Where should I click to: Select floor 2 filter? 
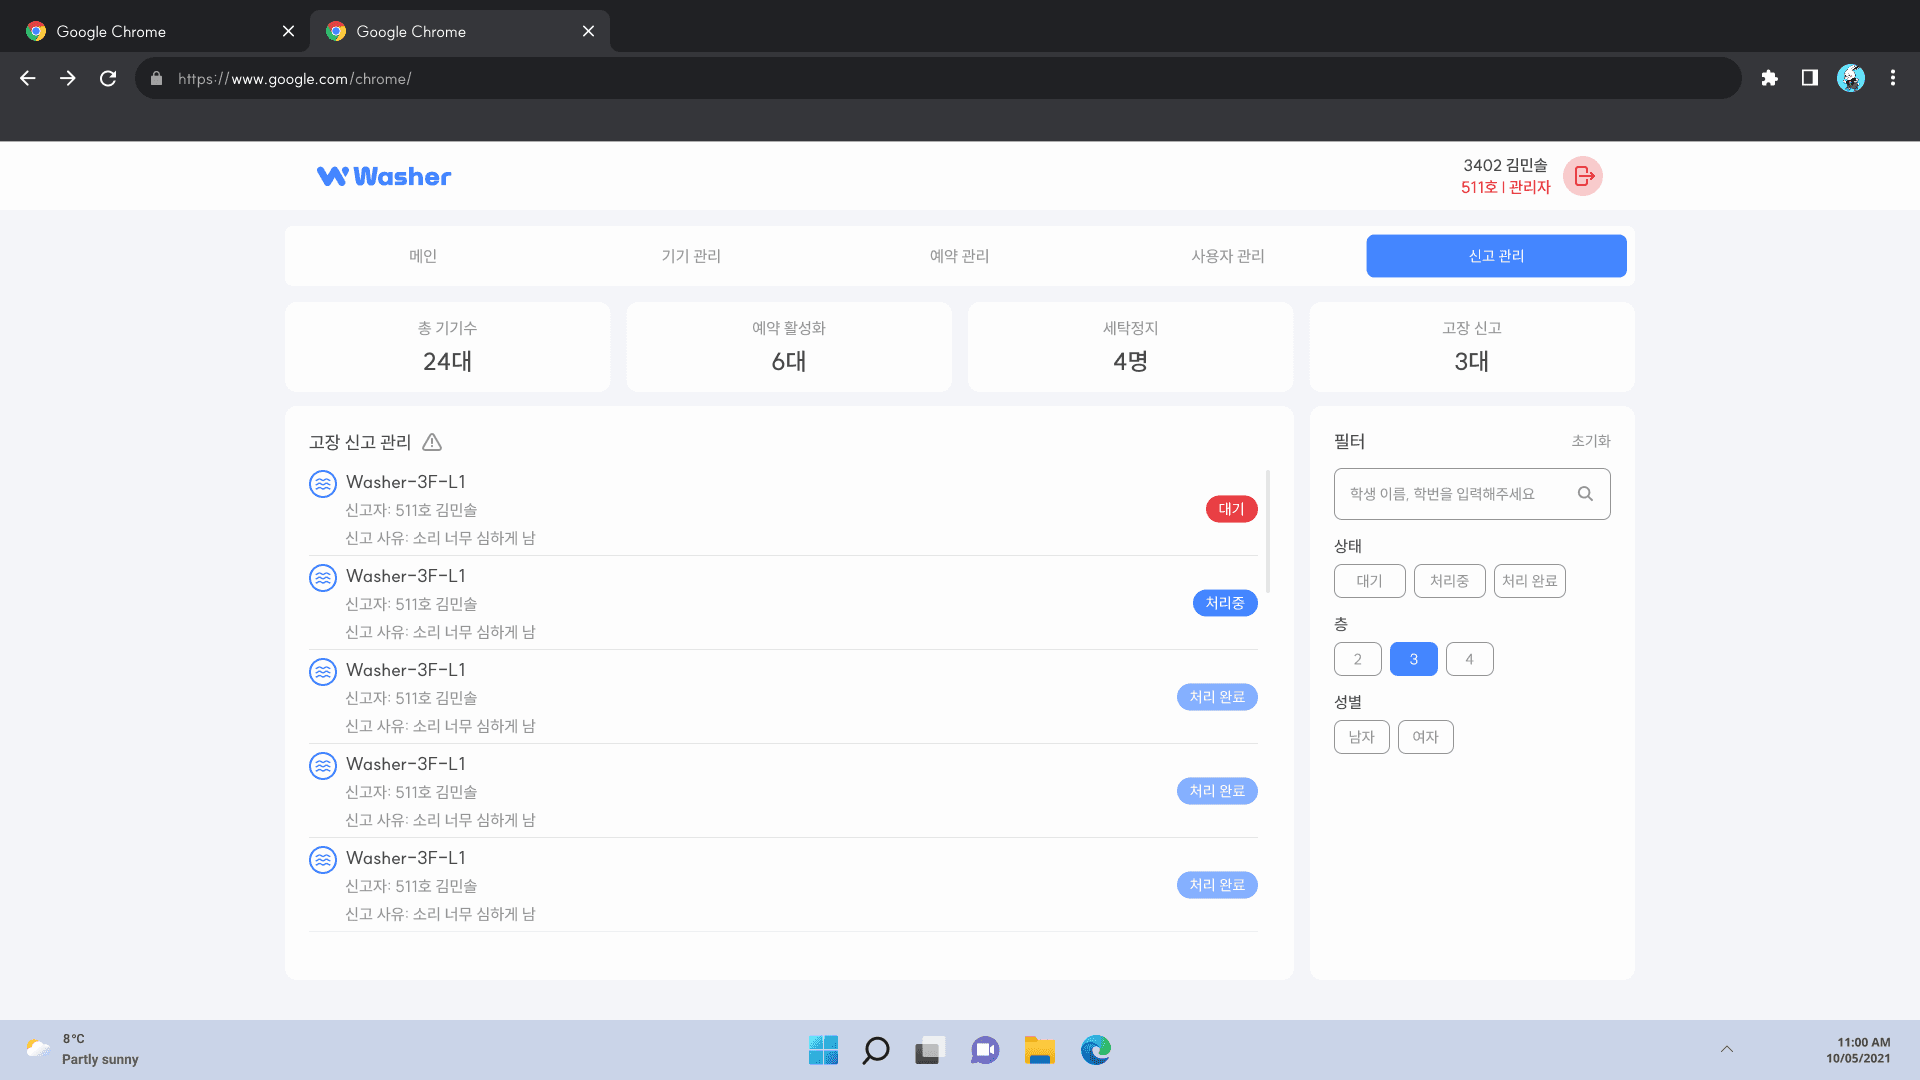coord(1357,659)
